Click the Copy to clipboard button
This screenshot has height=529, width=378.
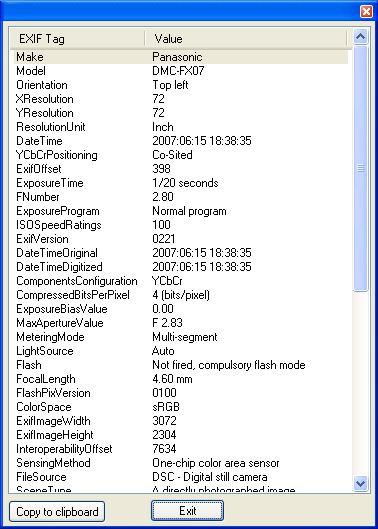click(x=57, y=511)
